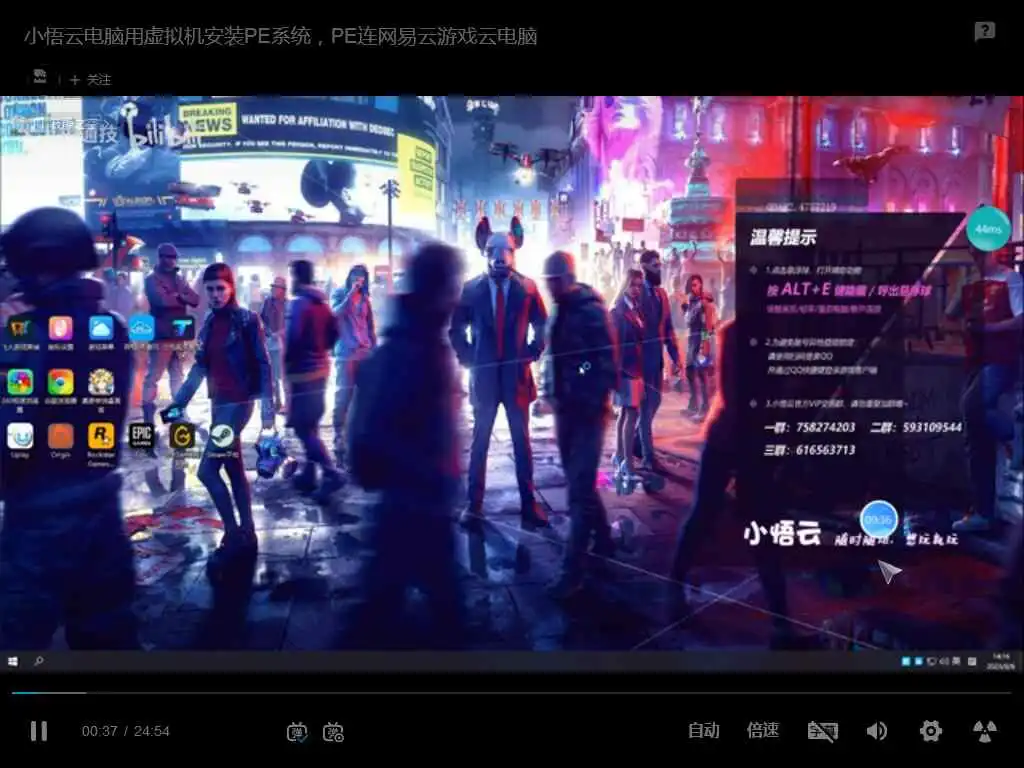The height and width of the screenshot is (768, 1024).
Task: Click the 温馨提示 heading
Action: click(783, 237)
